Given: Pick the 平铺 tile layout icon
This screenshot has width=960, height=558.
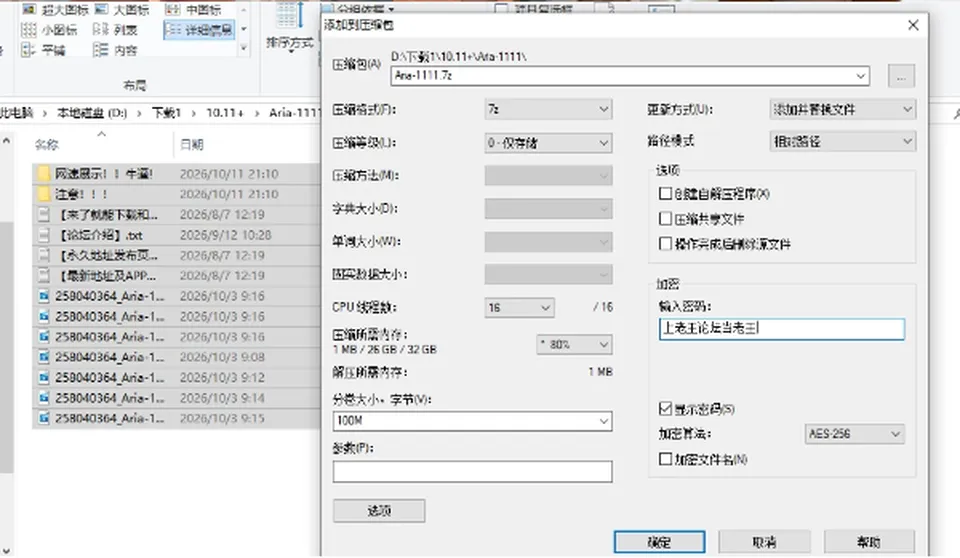Looking at the screenshot, I should tap(29, 50).
